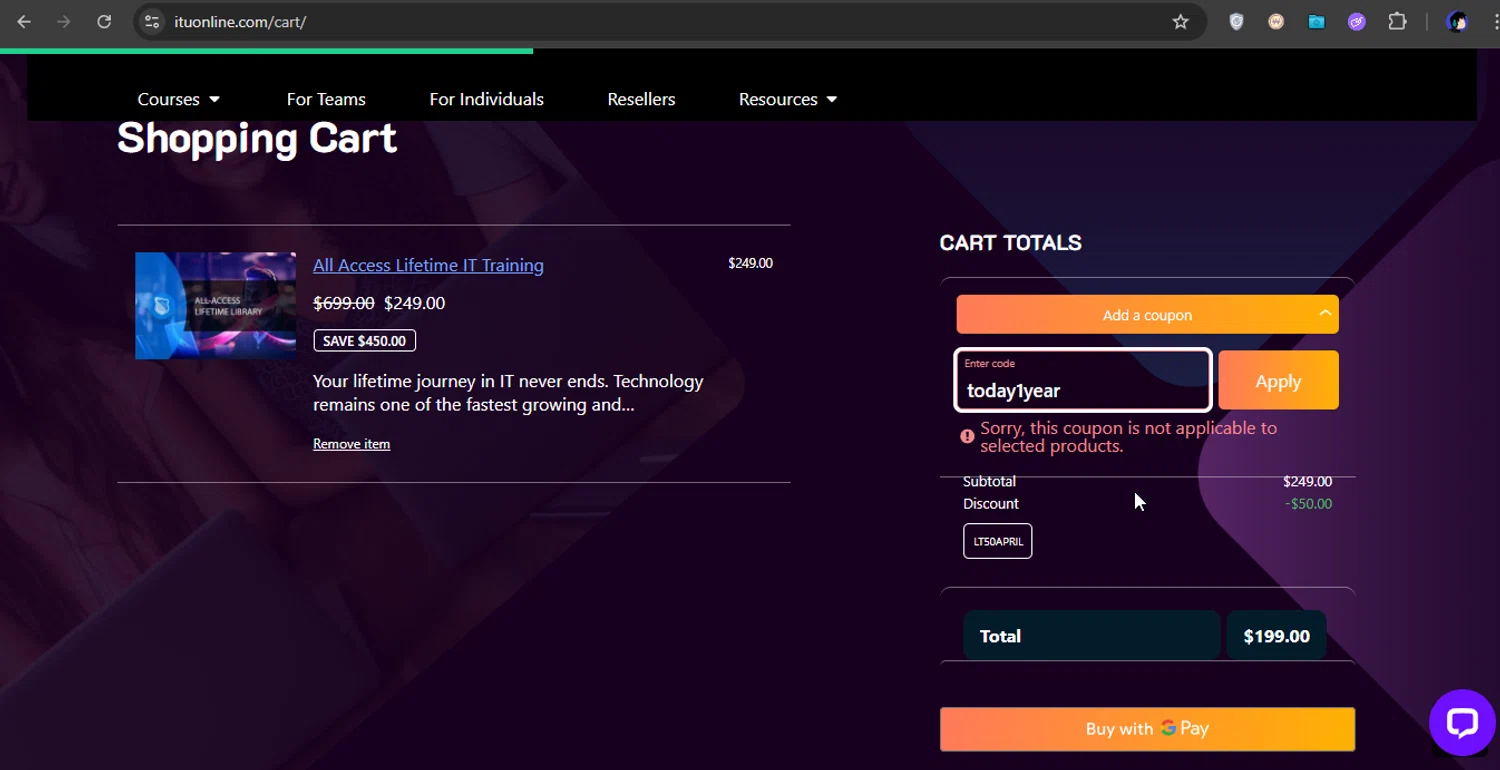The height and width of the screenshot is (770, 1500).
Task: Click the Discount label
Action: click(991, 504)
